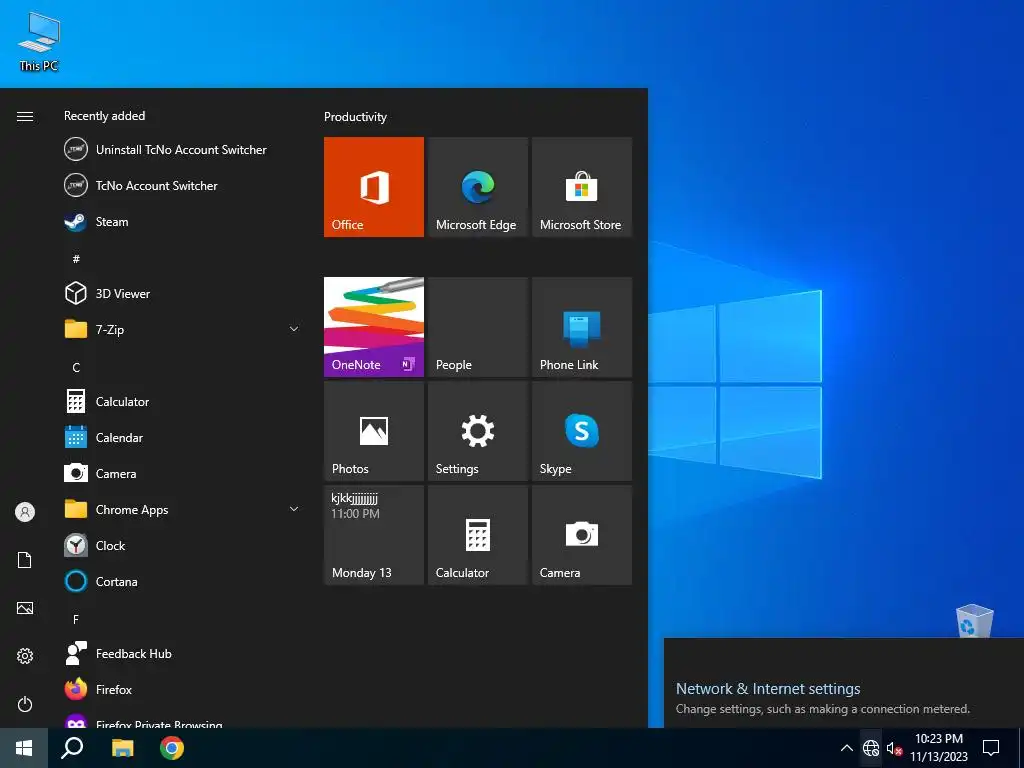Select Uninstall TcNo Account Switcher

tap(183, 150)
